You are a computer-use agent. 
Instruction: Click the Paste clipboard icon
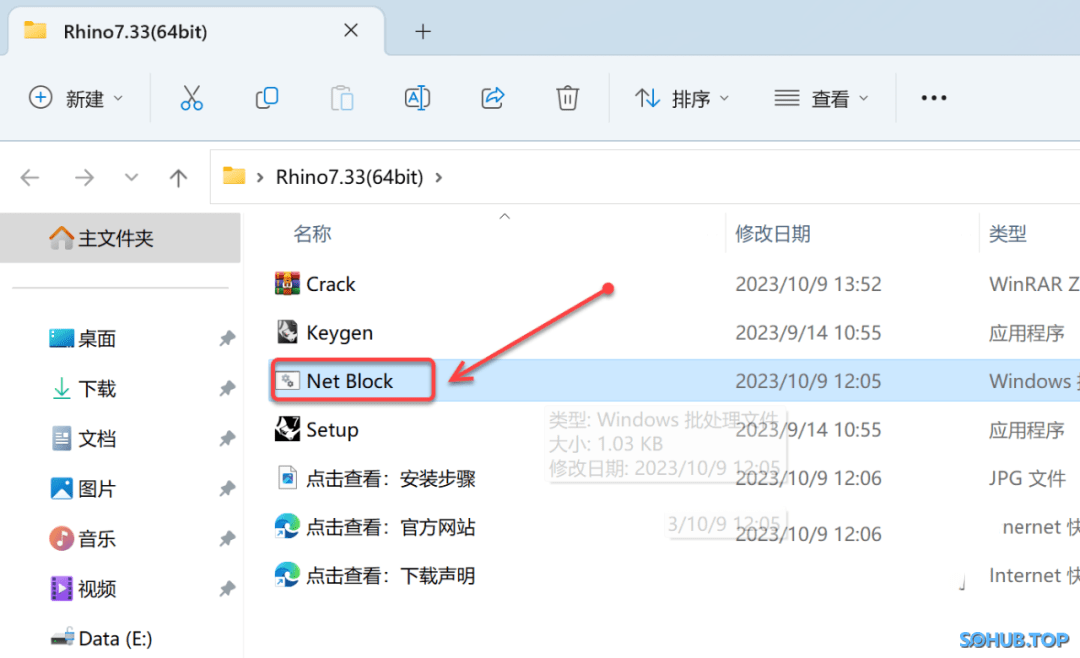pos(342,98)
